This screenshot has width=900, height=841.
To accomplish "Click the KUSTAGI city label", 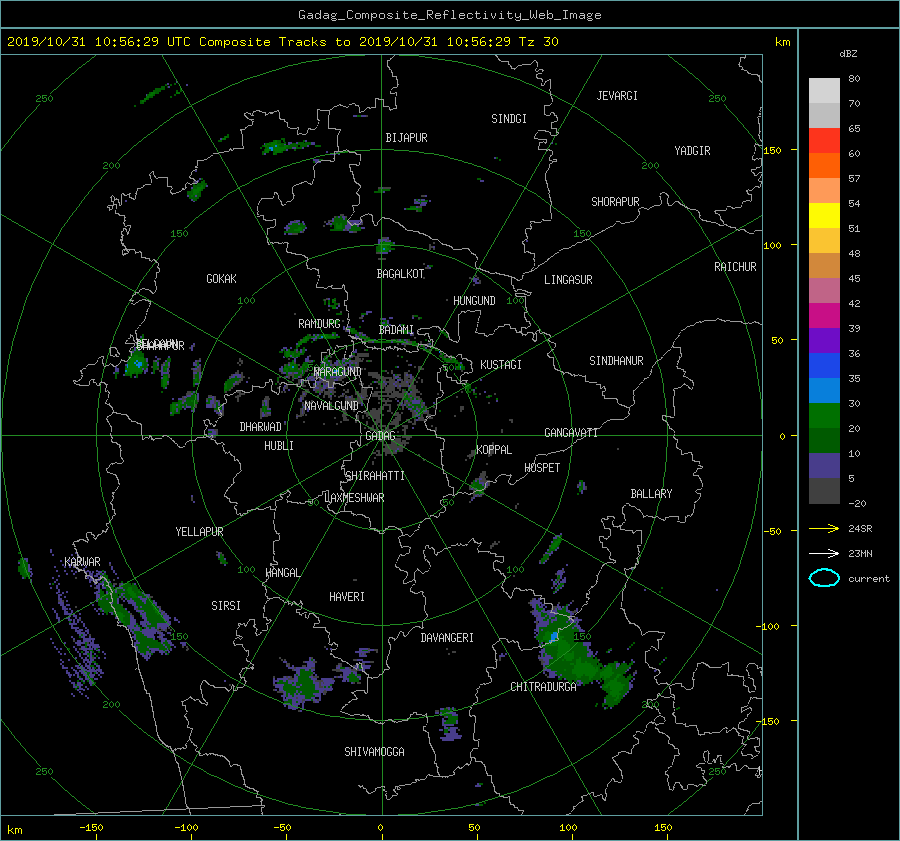I will coord(501,365).
